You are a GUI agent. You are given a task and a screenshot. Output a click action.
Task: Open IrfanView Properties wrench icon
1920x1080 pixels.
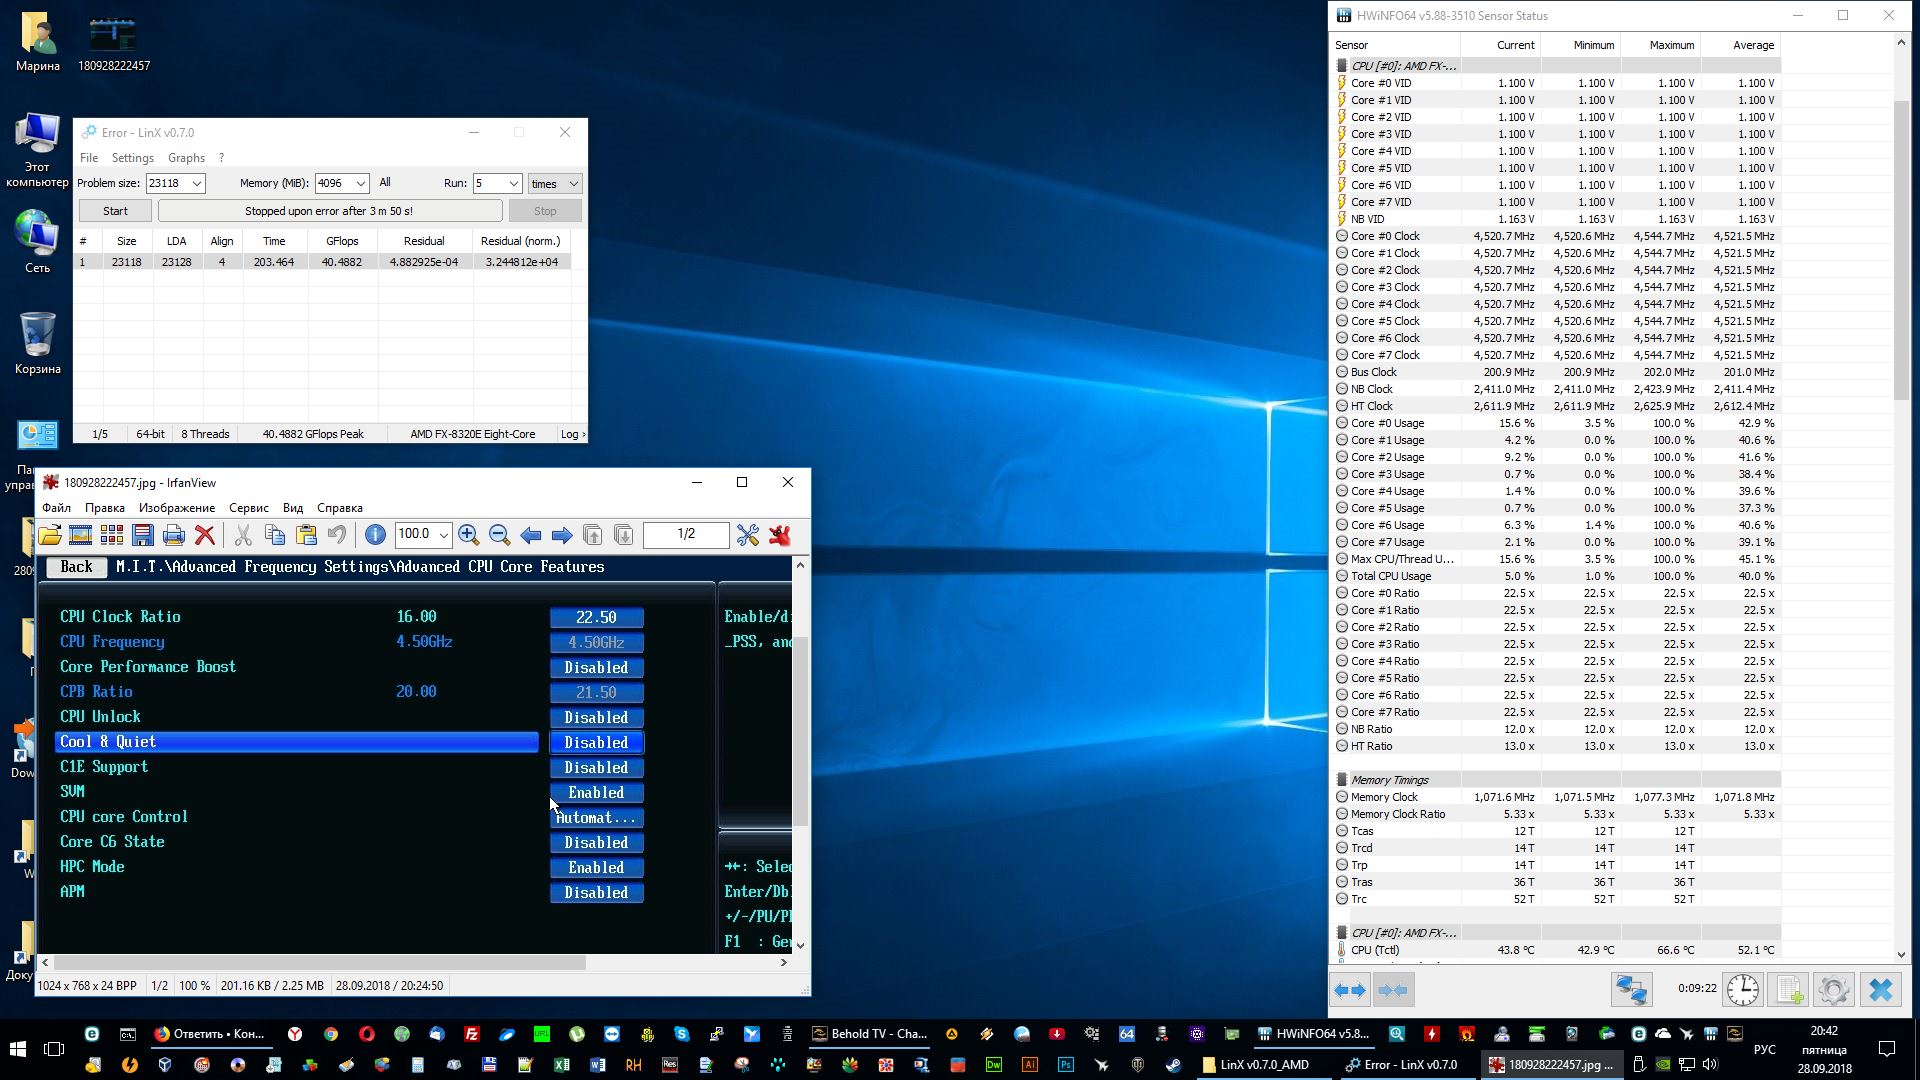click(x=747, y=535)
